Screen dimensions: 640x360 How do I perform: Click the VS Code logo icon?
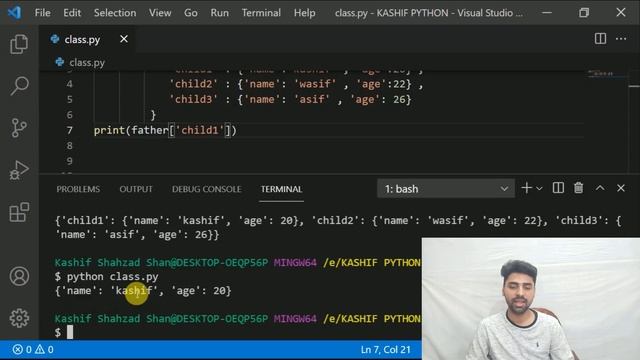(14, 13)
